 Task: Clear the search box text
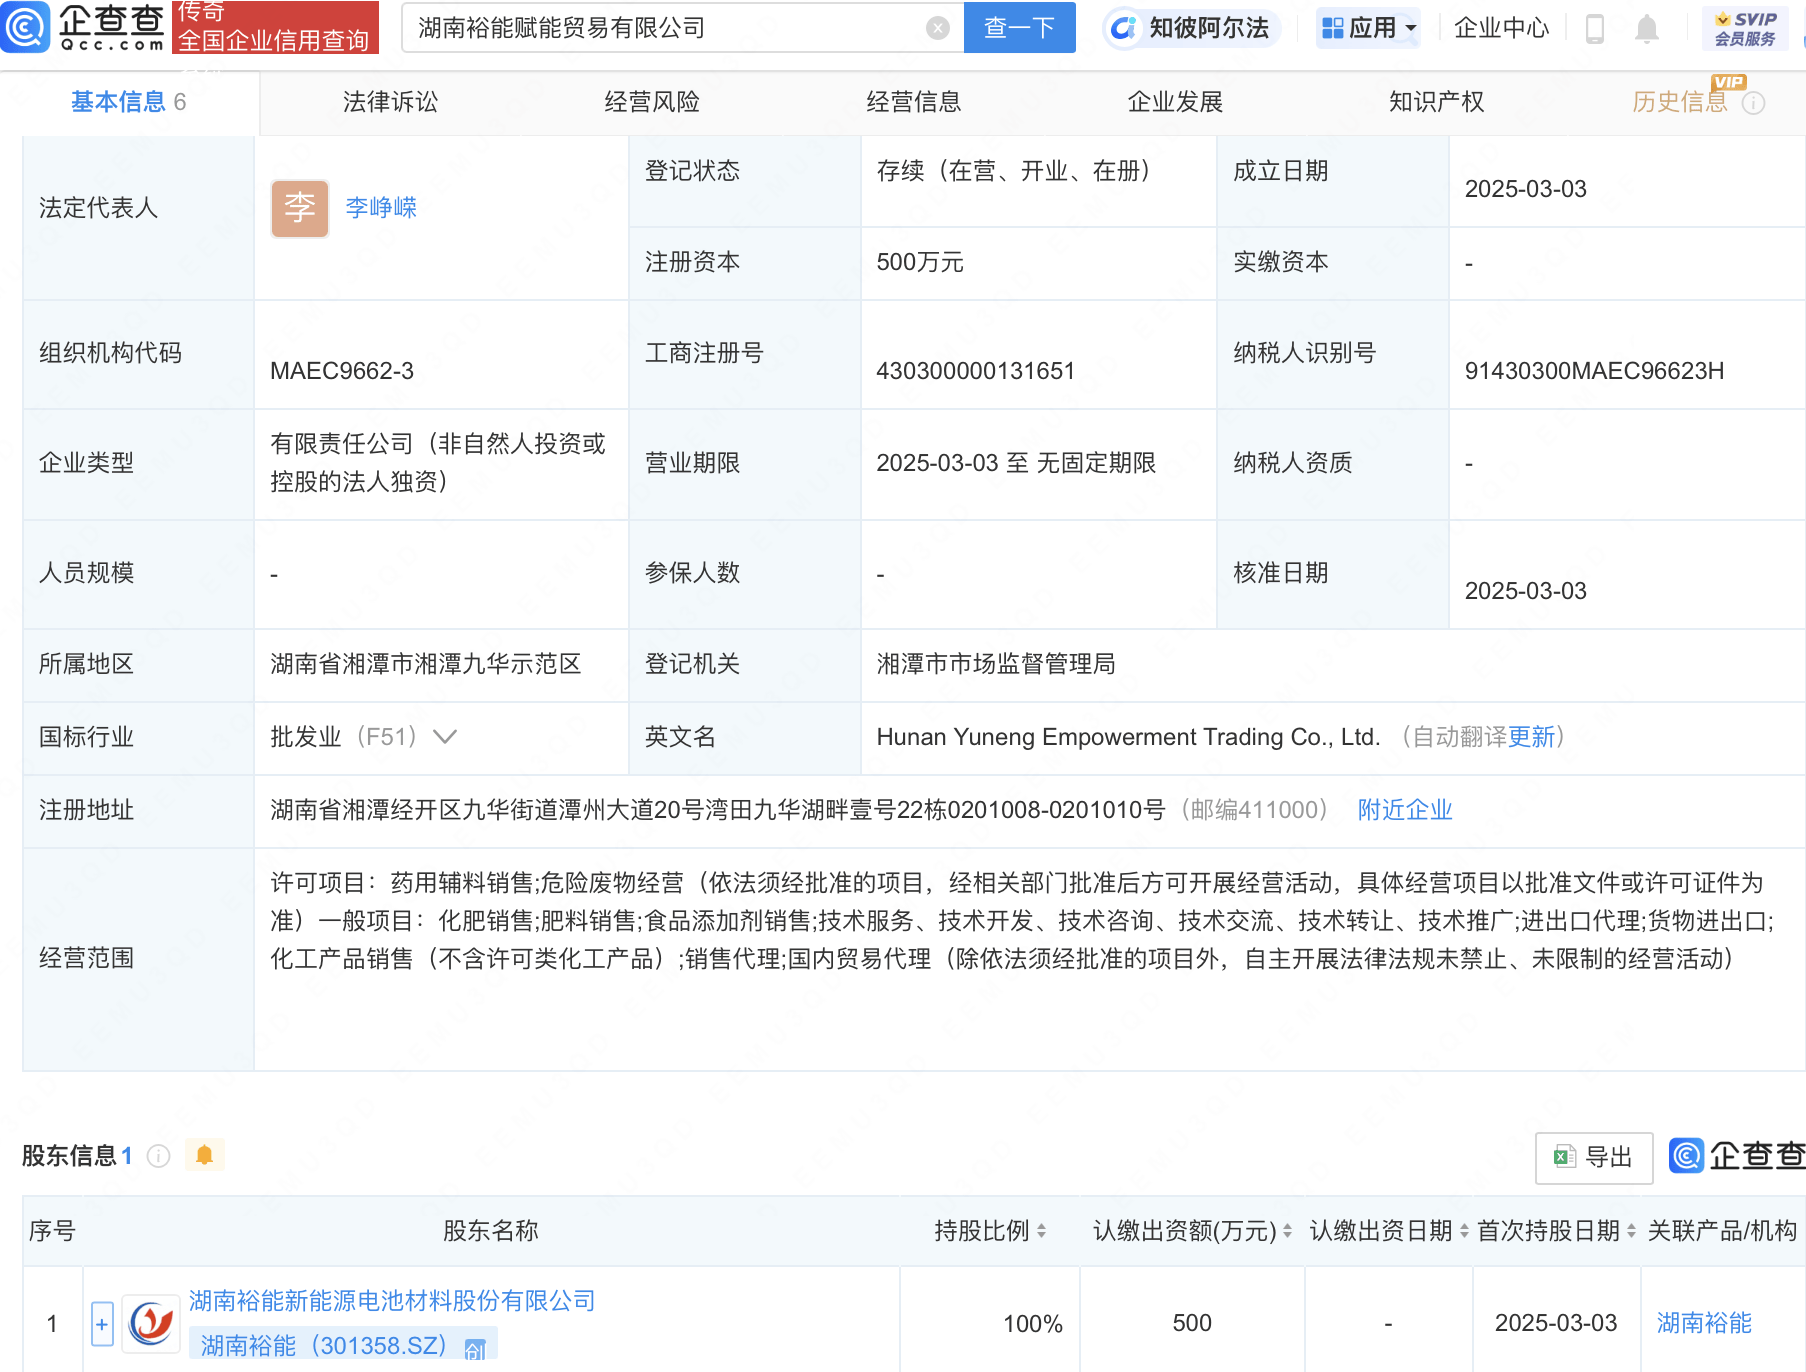tap(937, 28)
